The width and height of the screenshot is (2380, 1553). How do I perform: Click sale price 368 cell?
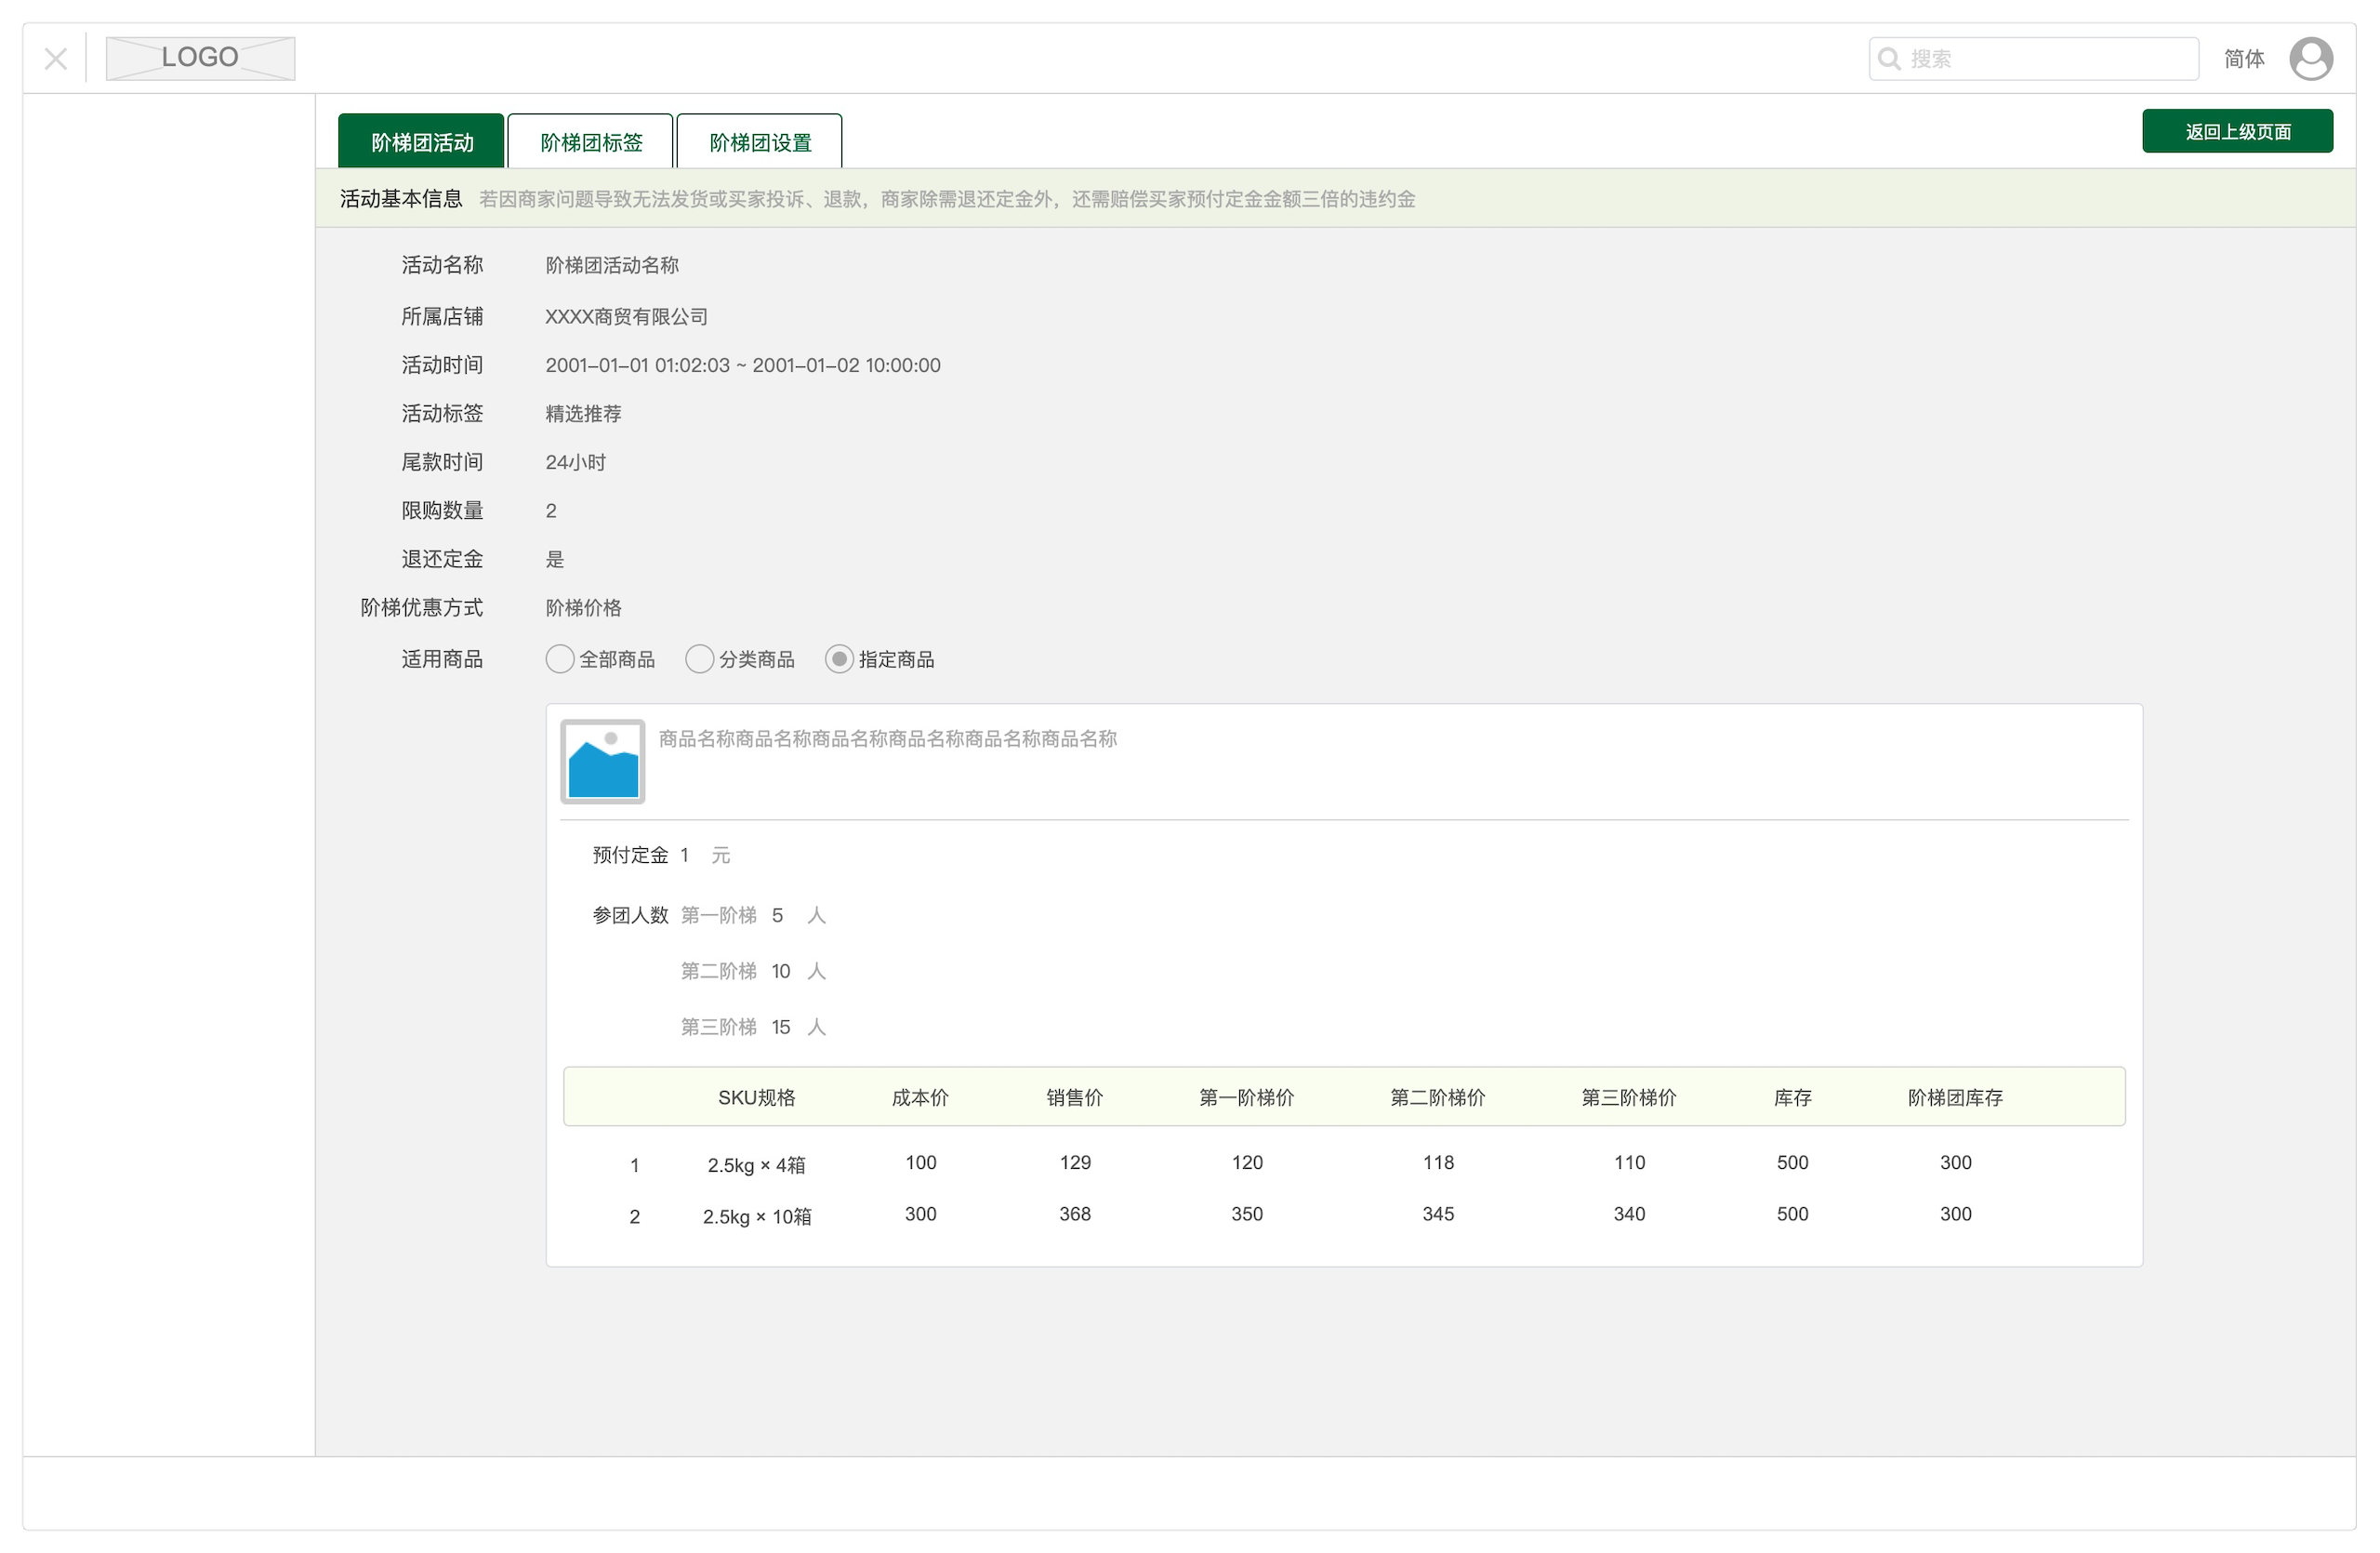click(1075, 1214)
